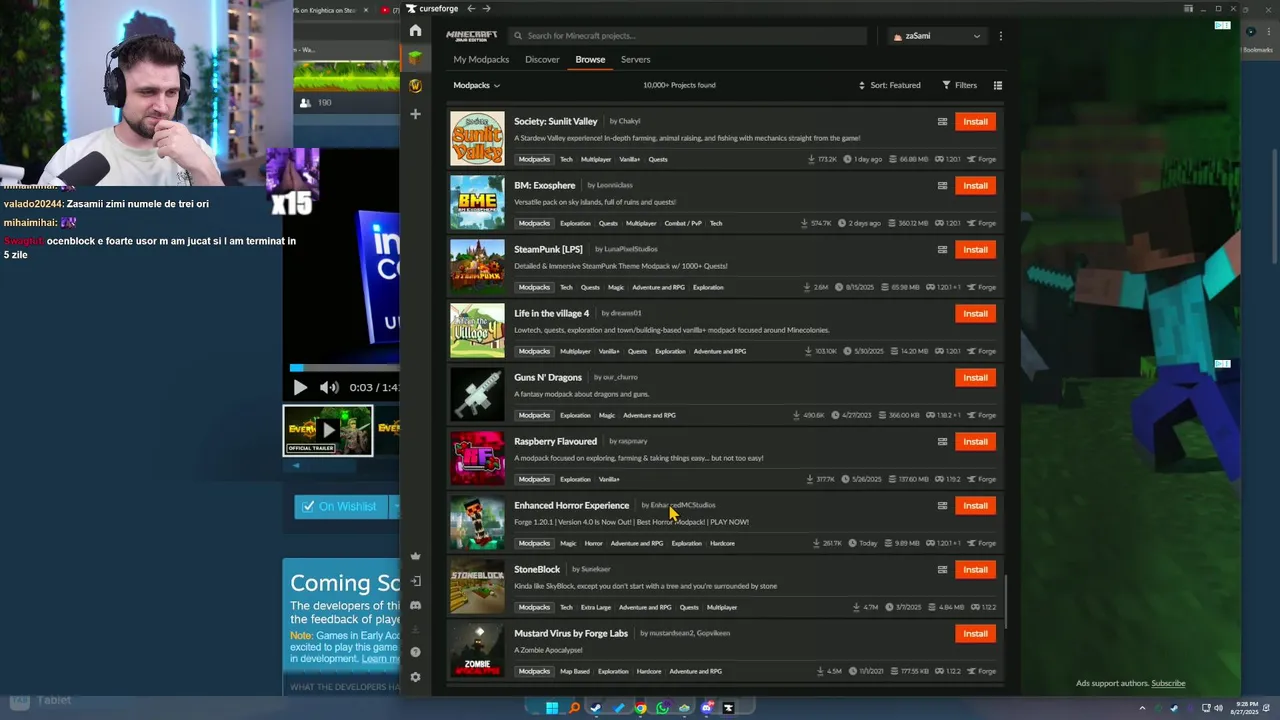
Task: Open the Sort: Featured dropdown
Action: (x=889, y=85)
